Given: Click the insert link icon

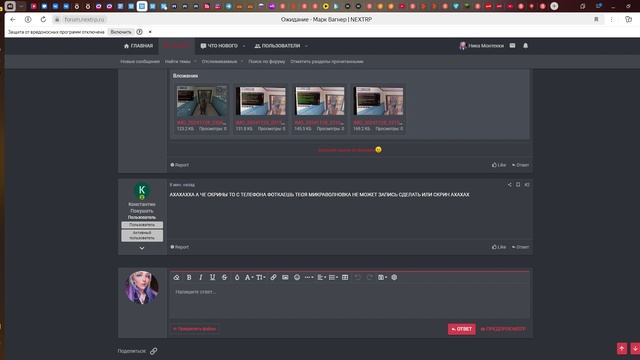Looking at the screenshot, I should coord(273,278).
